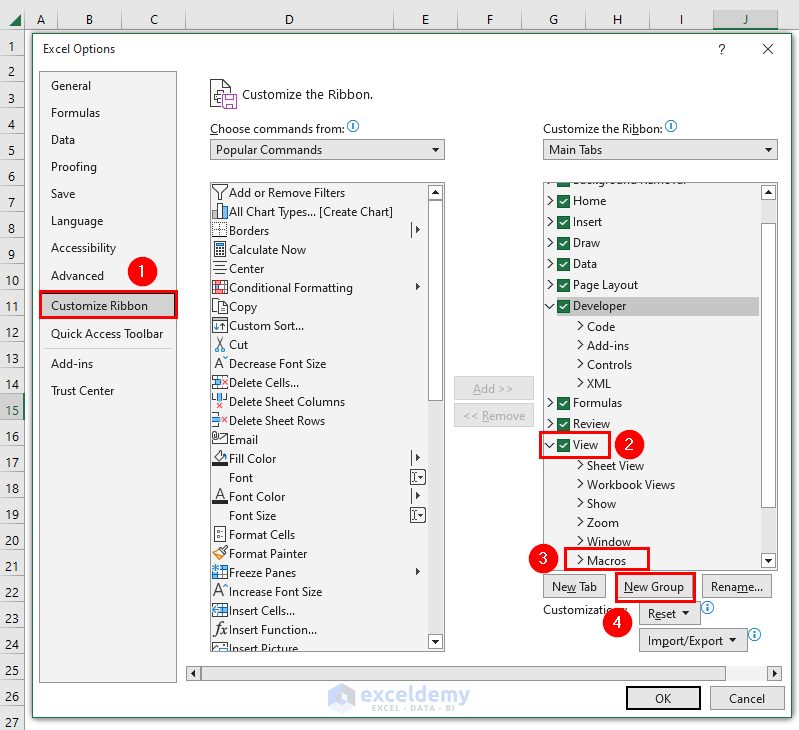Click the Cancel button
This screenshot has height=730, width=799.
point(747,698)
